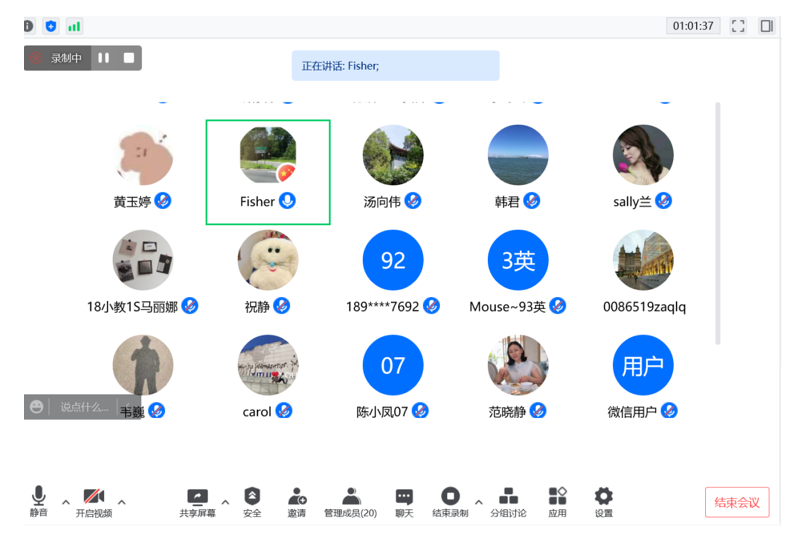
Task: Open the share screen tool
Action: coord(197,502)
